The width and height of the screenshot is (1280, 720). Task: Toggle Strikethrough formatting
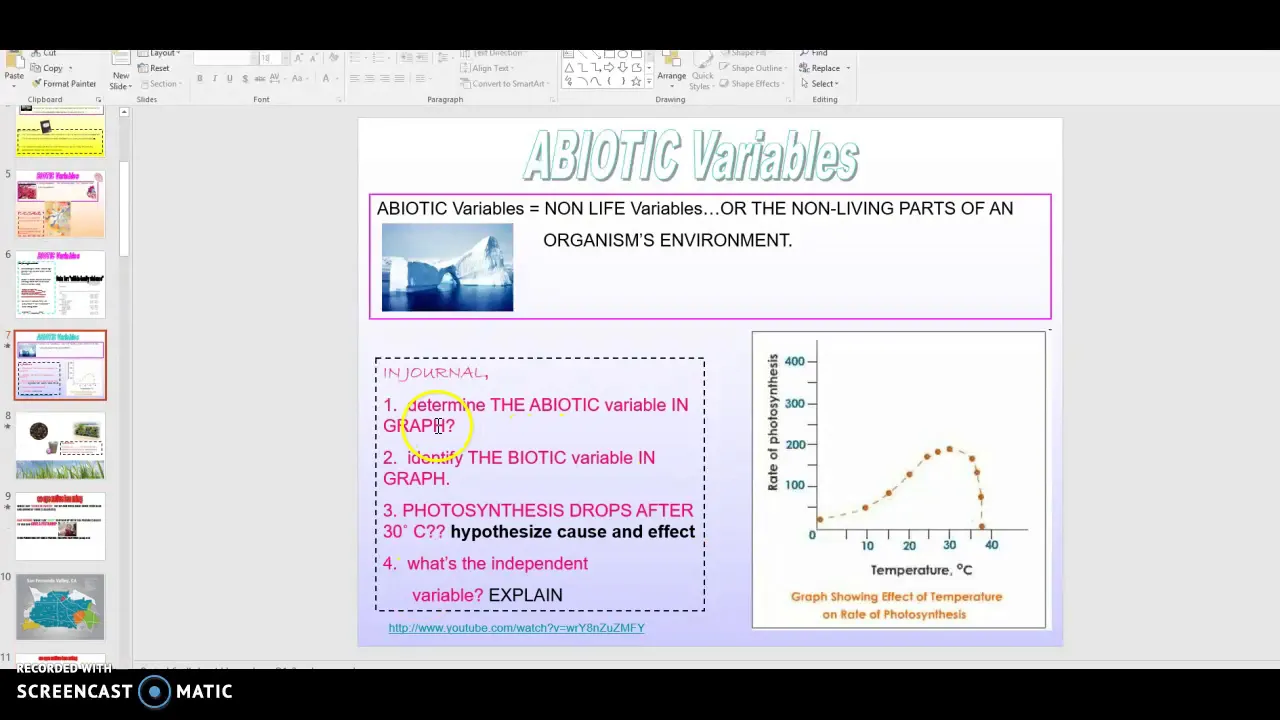pyautogui.click(x=260, y=79)
